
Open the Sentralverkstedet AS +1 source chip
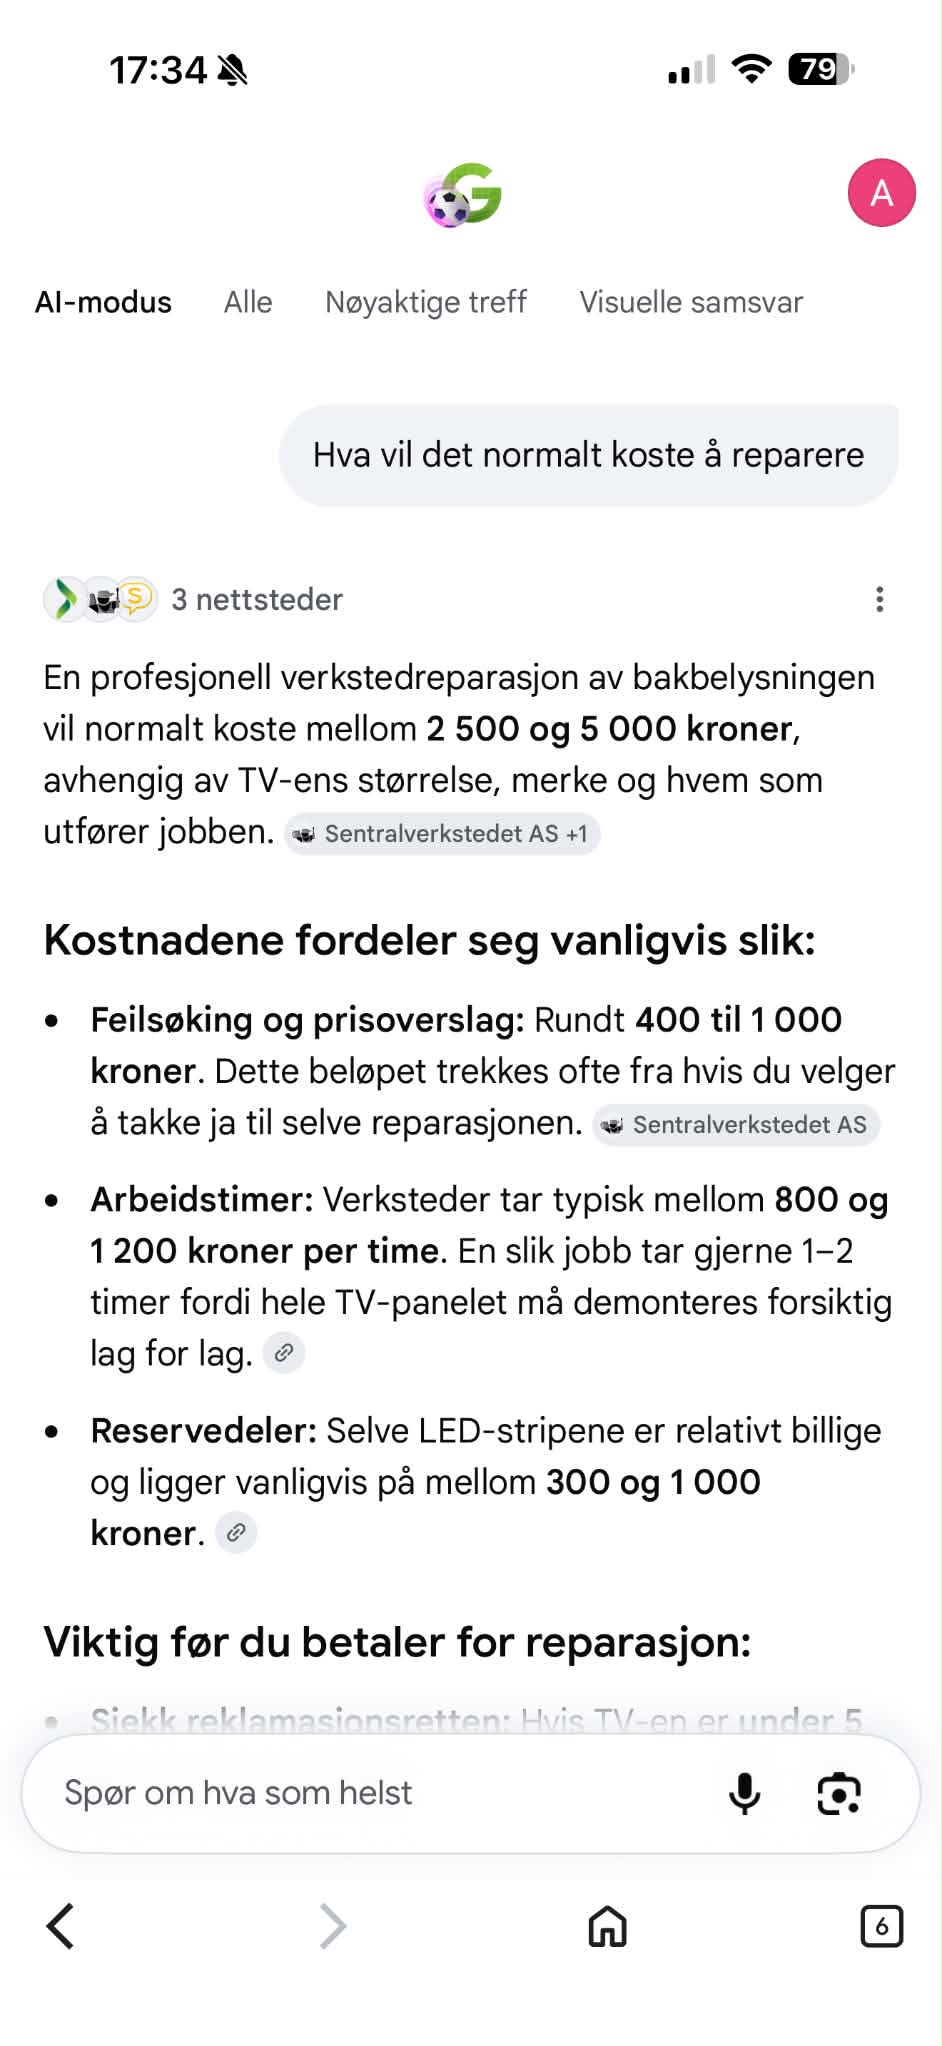(x=442, y=834)
